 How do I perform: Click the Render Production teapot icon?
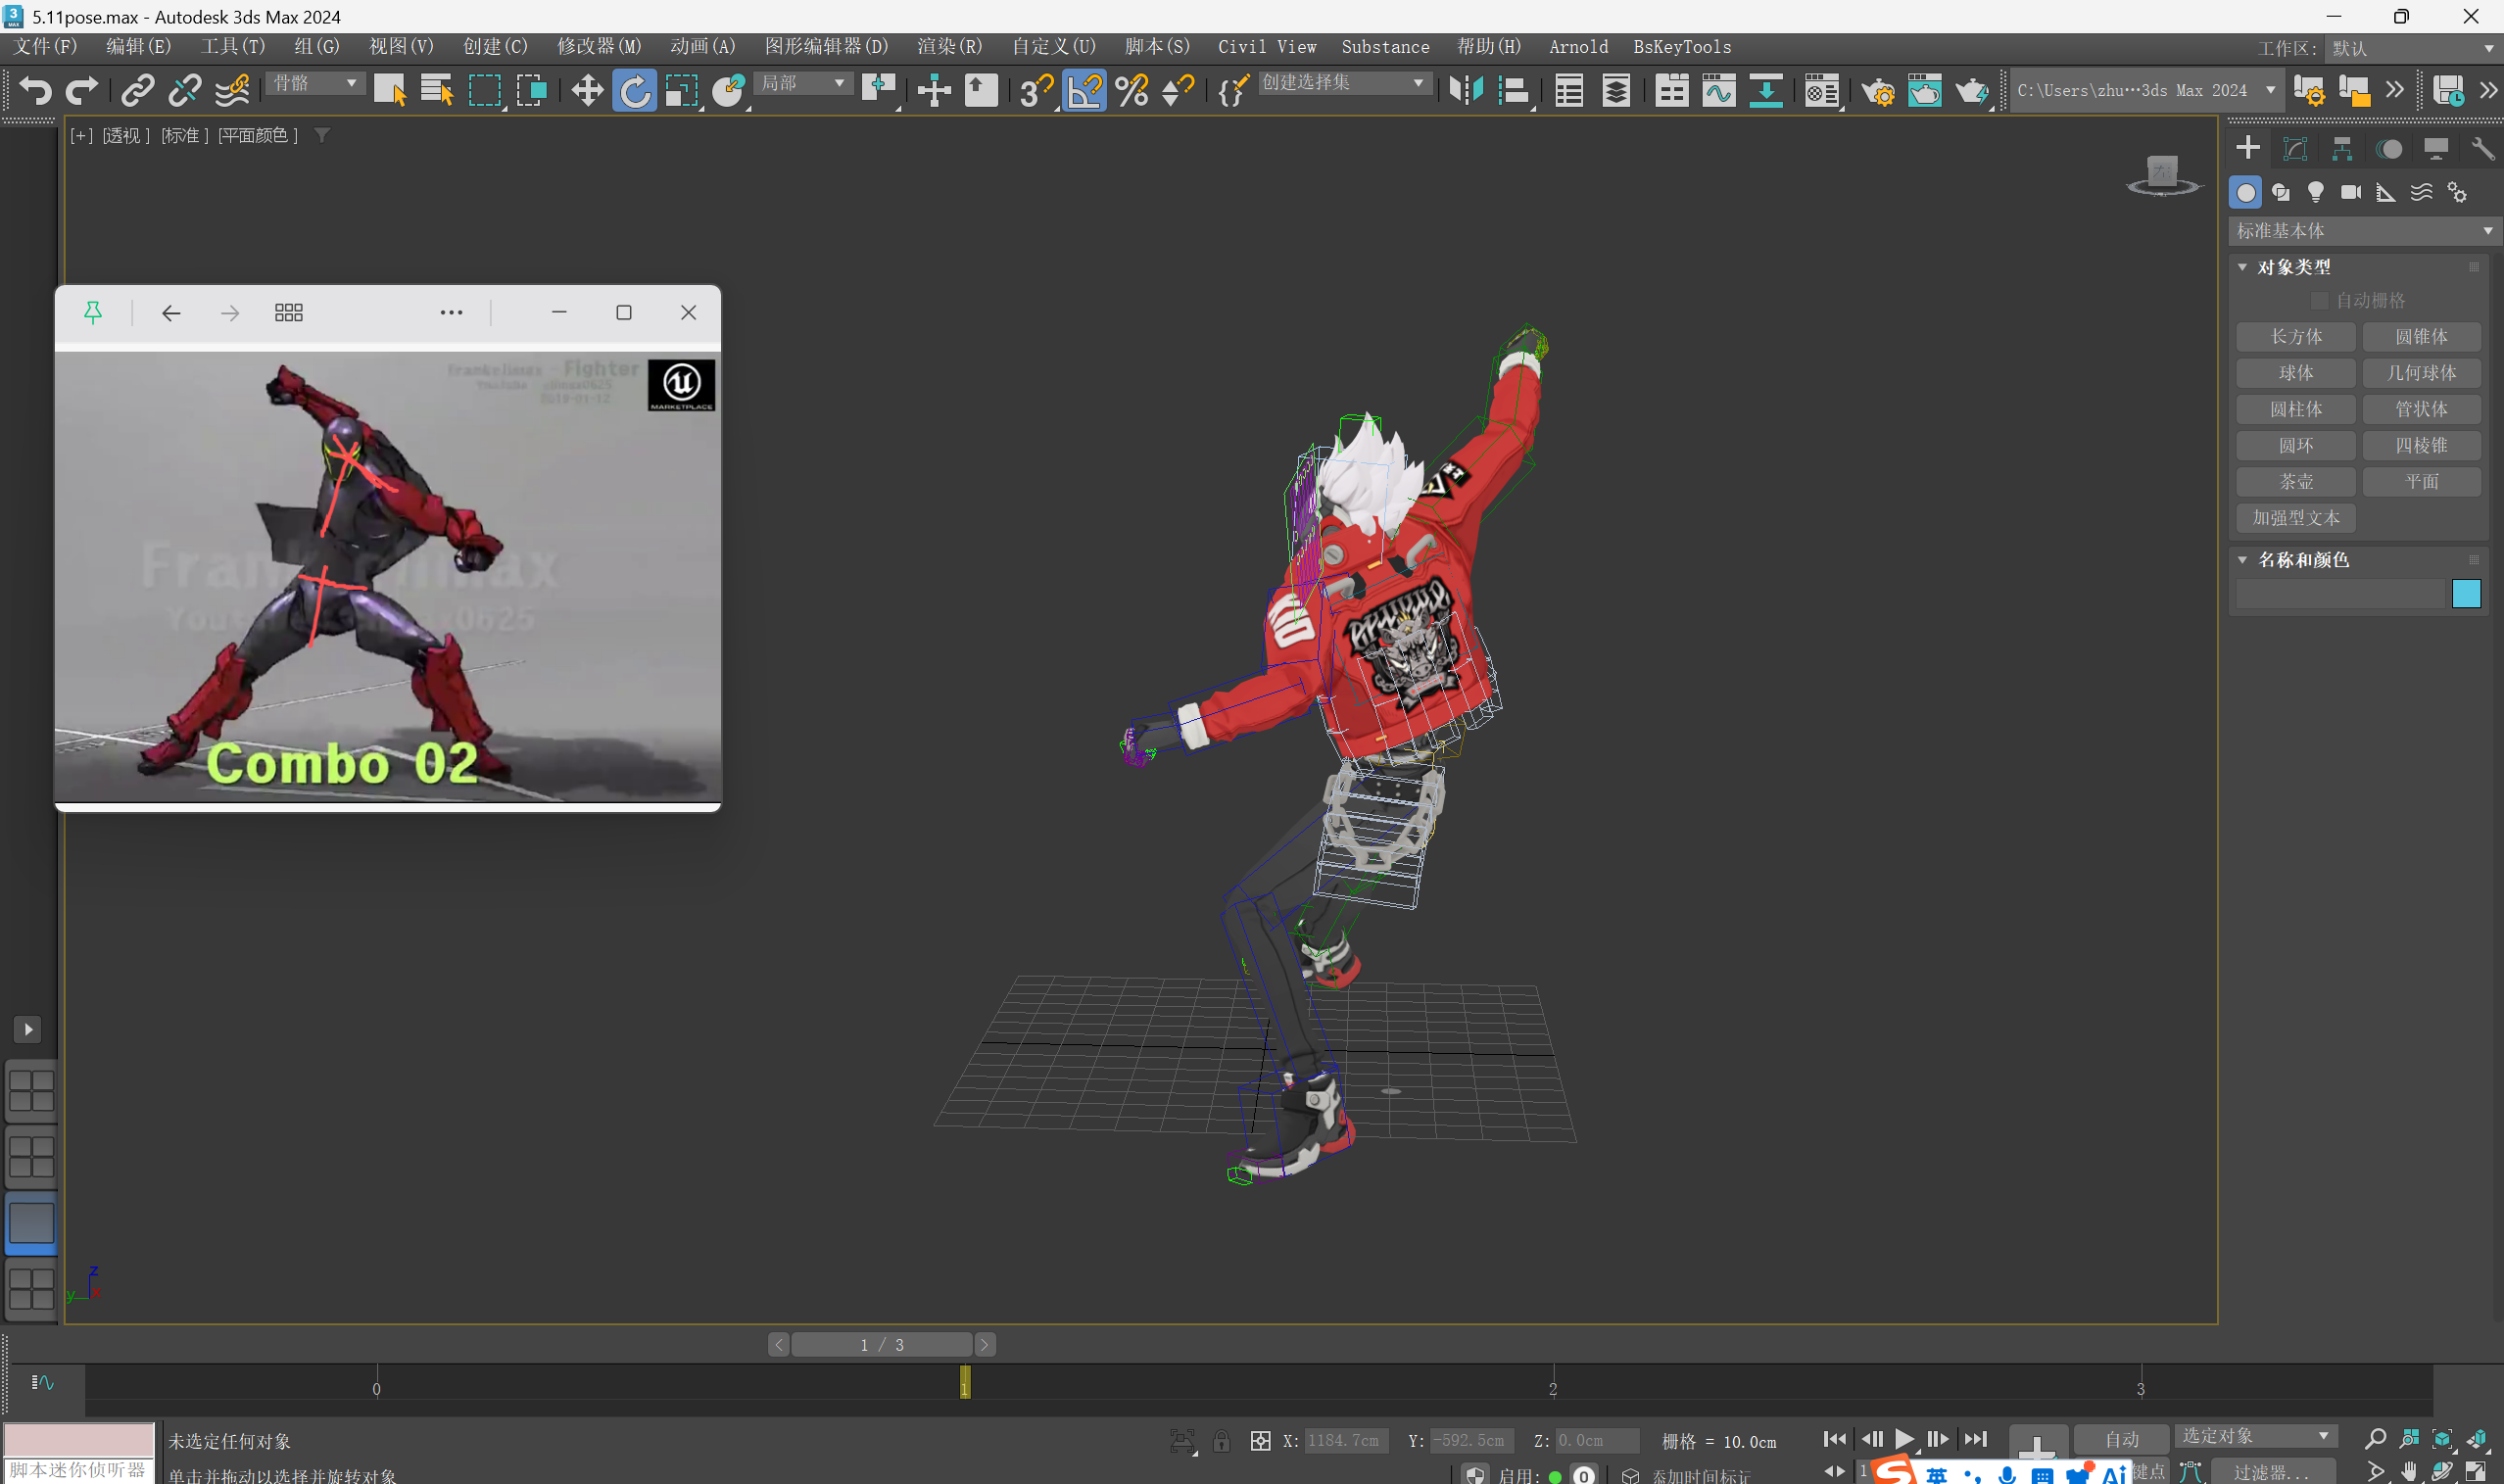click(1972, 91)
